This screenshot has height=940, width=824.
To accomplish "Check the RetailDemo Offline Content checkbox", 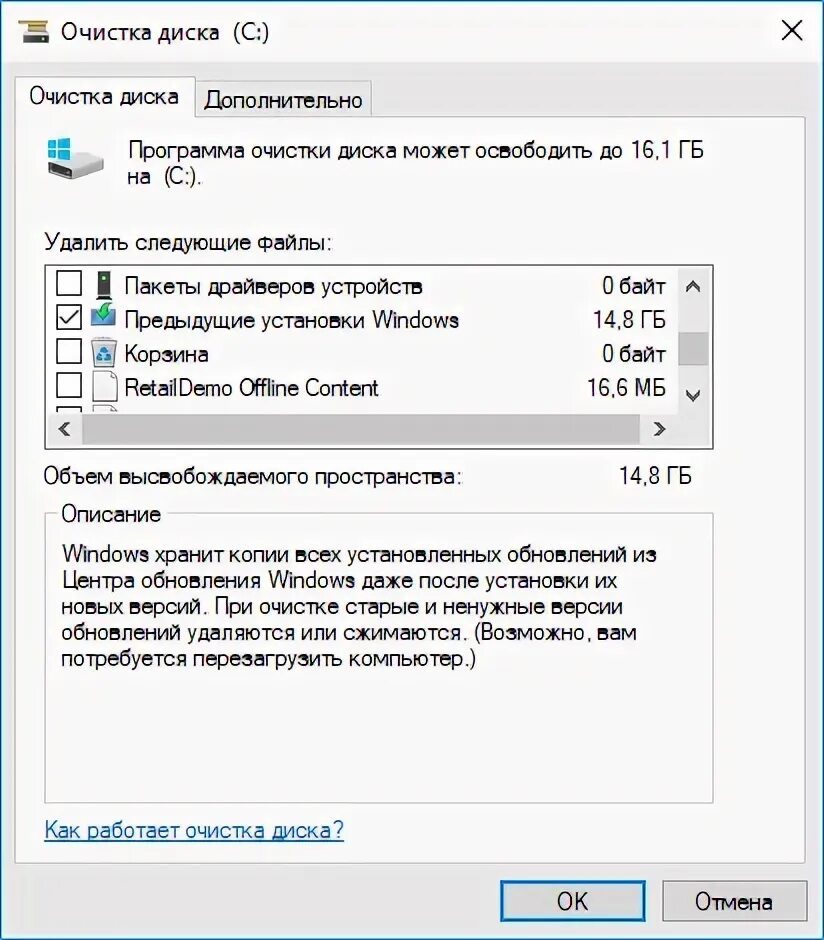I will click(69, 385).
